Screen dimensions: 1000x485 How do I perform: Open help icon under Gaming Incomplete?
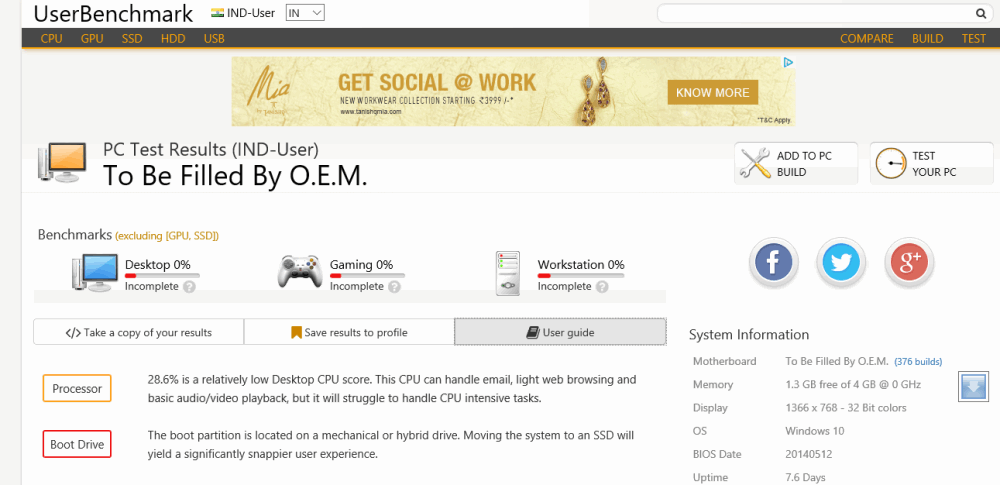pos(395,287)
